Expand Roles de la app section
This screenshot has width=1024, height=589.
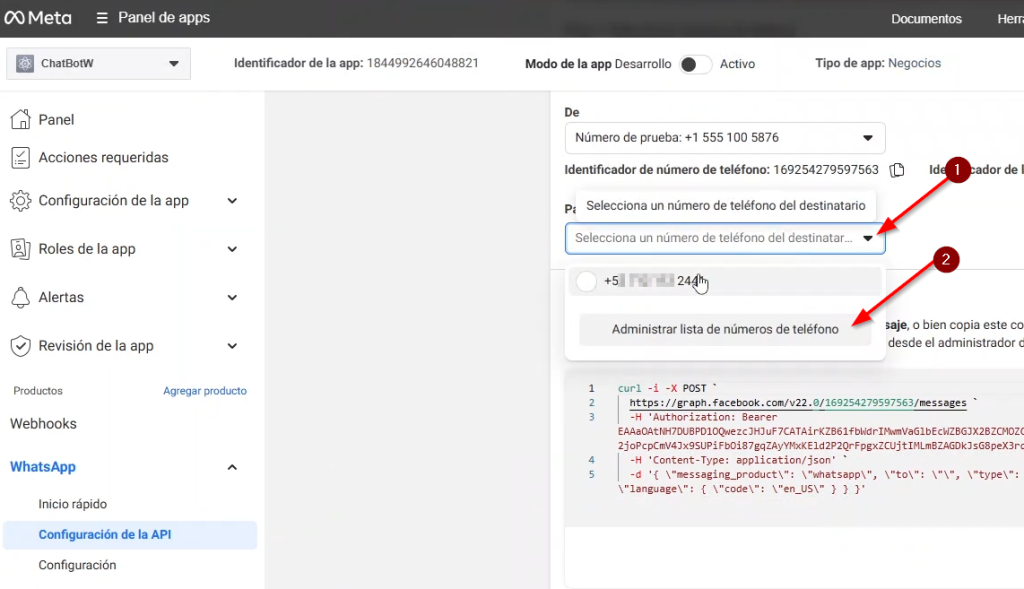pyautogui.click(x=232, y=249)
